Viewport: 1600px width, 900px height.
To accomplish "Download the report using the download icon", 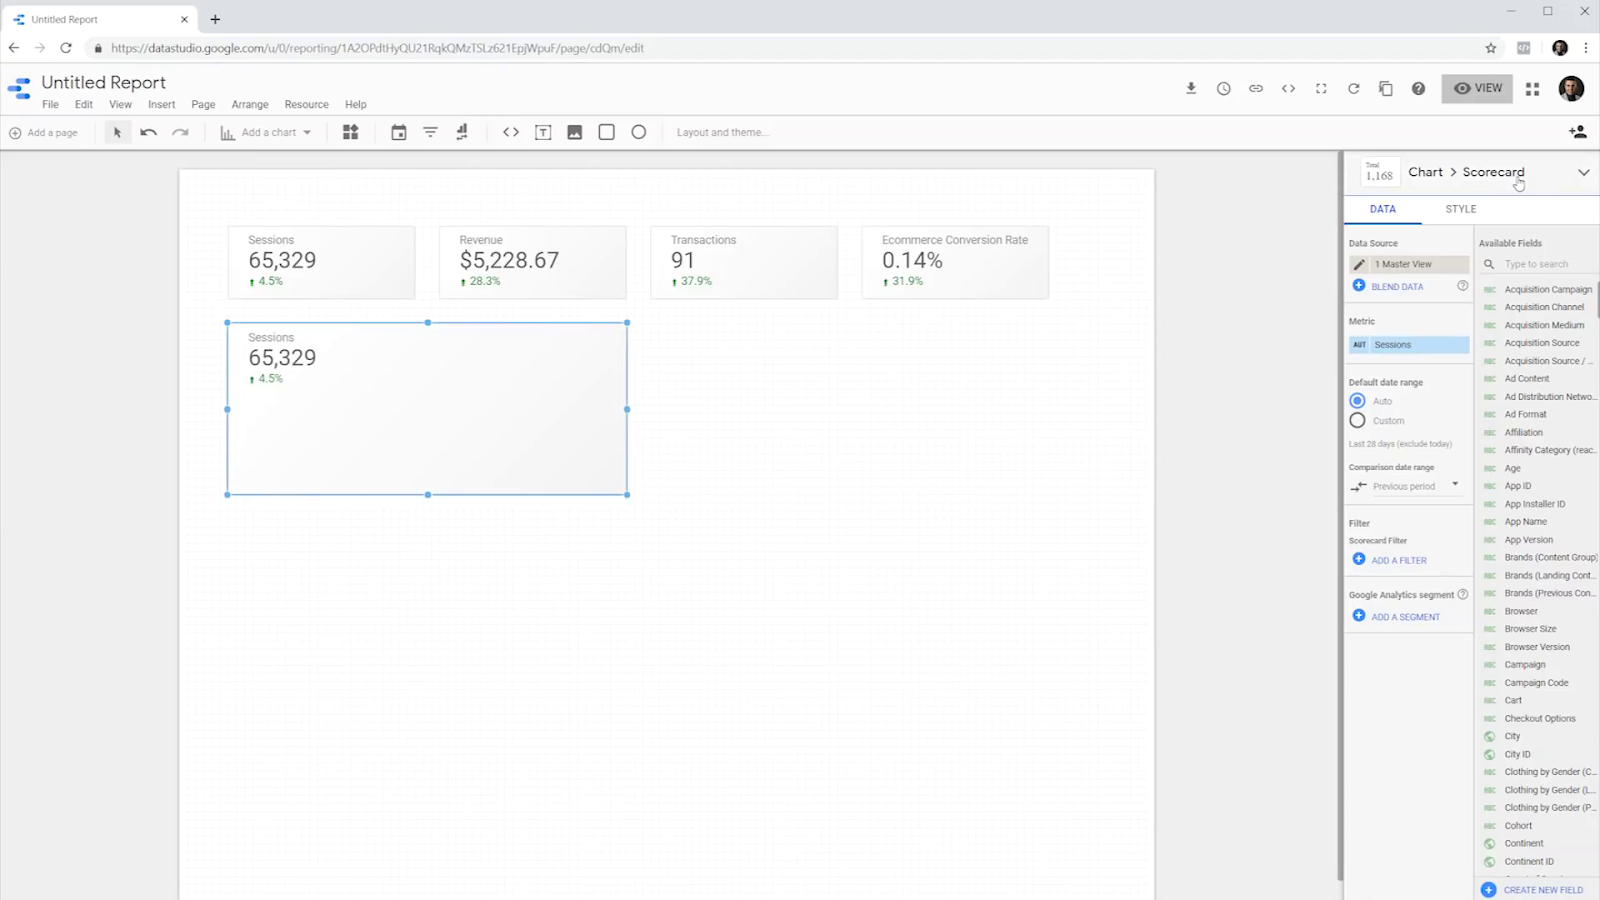I will [x=1191, y=88].
